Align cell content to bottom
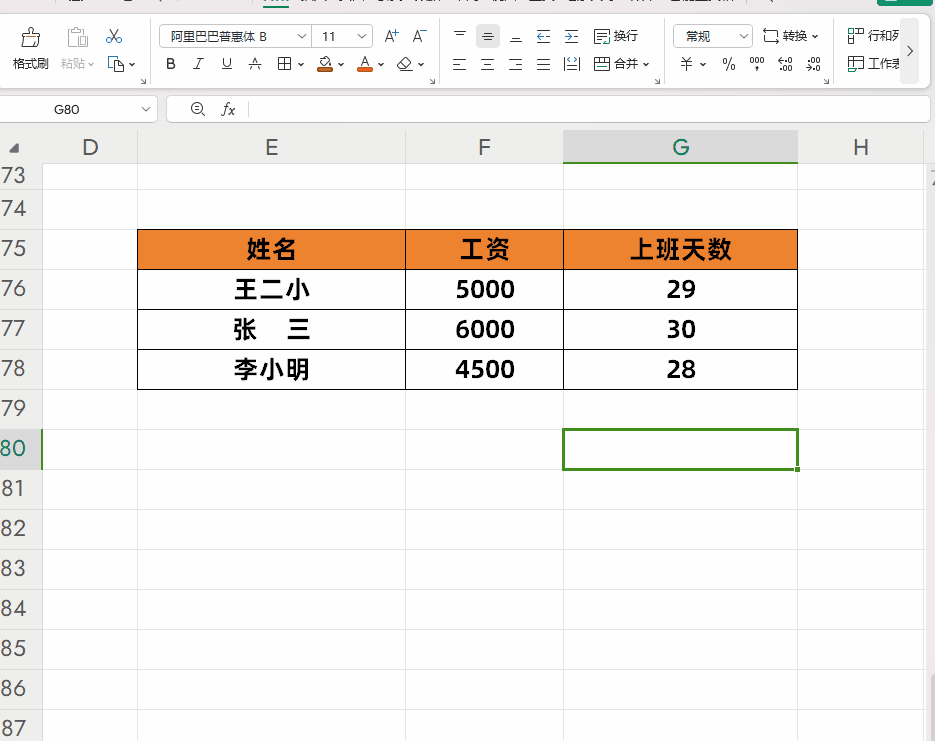The image size is (935, 741). pos(516,36)
